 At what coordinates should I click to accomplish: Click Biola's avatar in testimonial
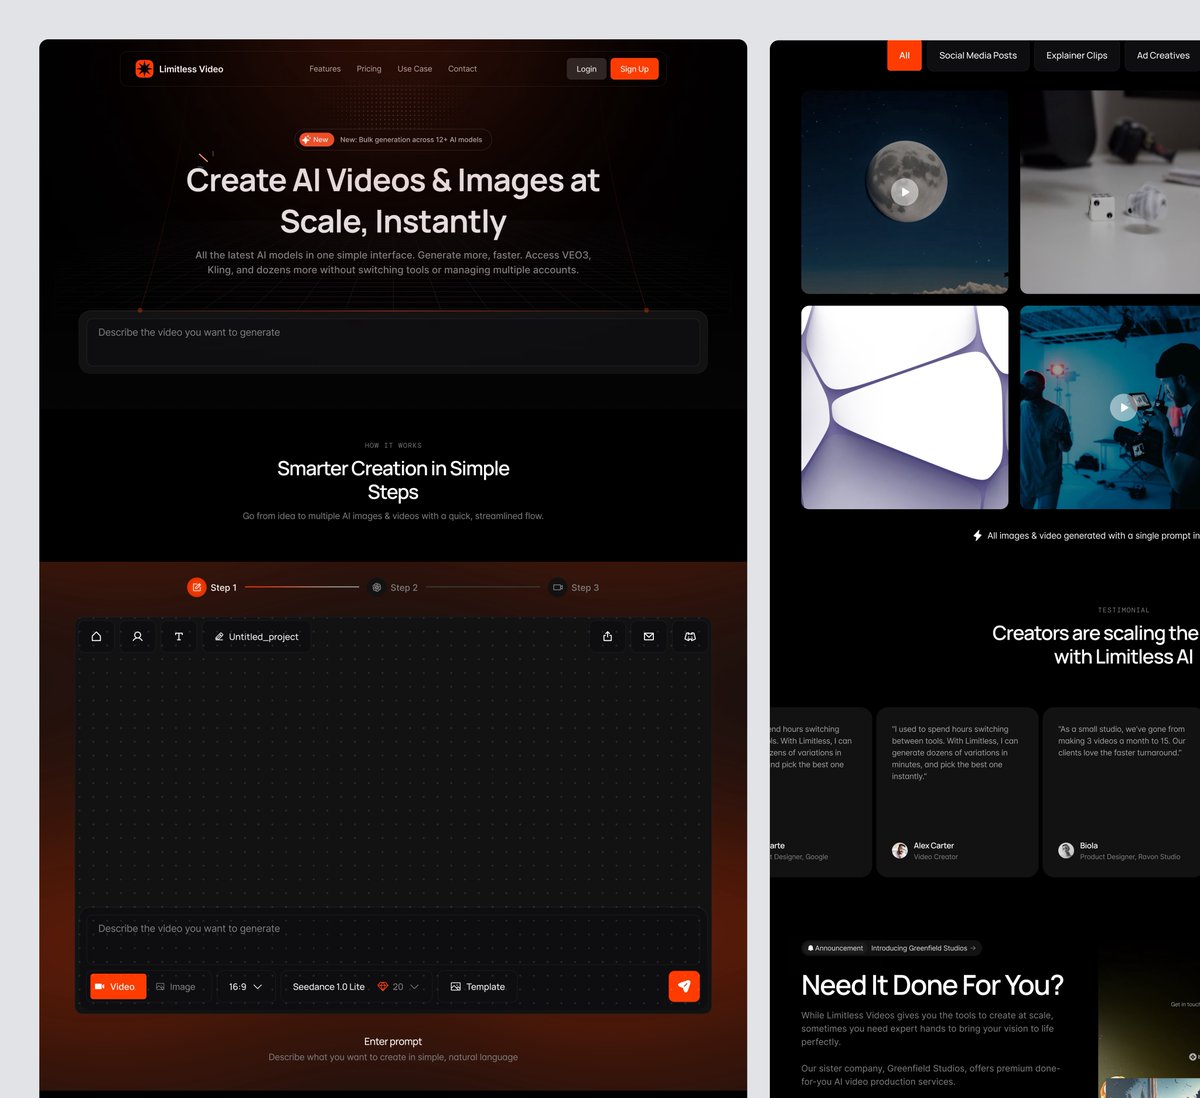click(x=1066, y=850)
